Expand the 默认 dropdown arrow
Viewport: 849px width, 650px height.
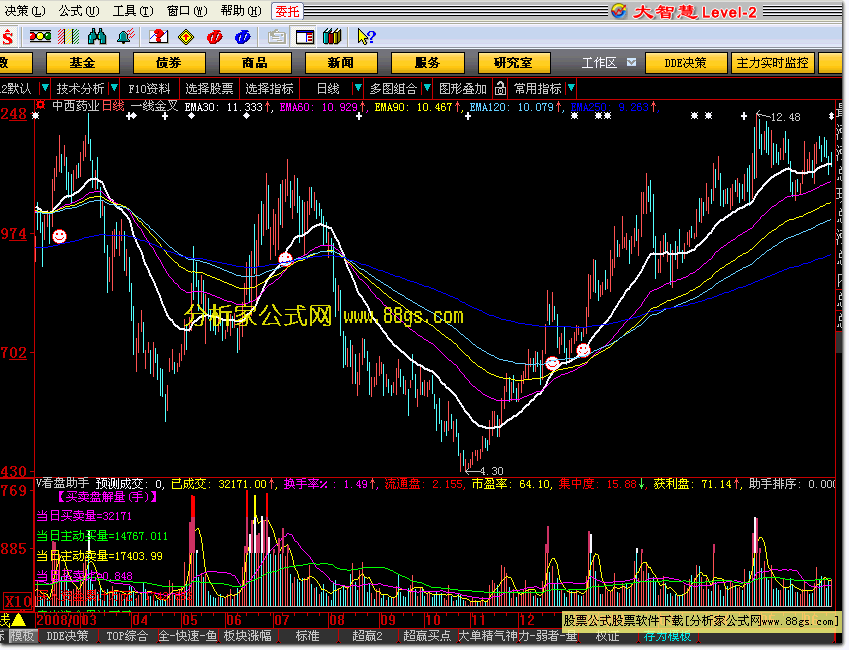pyautogui.click(x=45, y=88)
